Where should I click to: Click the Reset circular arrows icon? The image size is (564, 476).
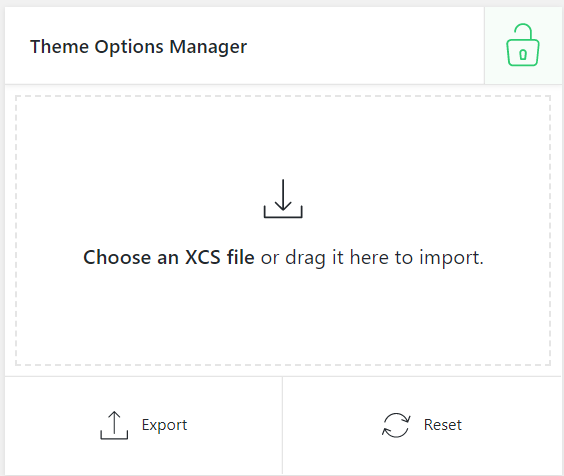pos(396,425)
